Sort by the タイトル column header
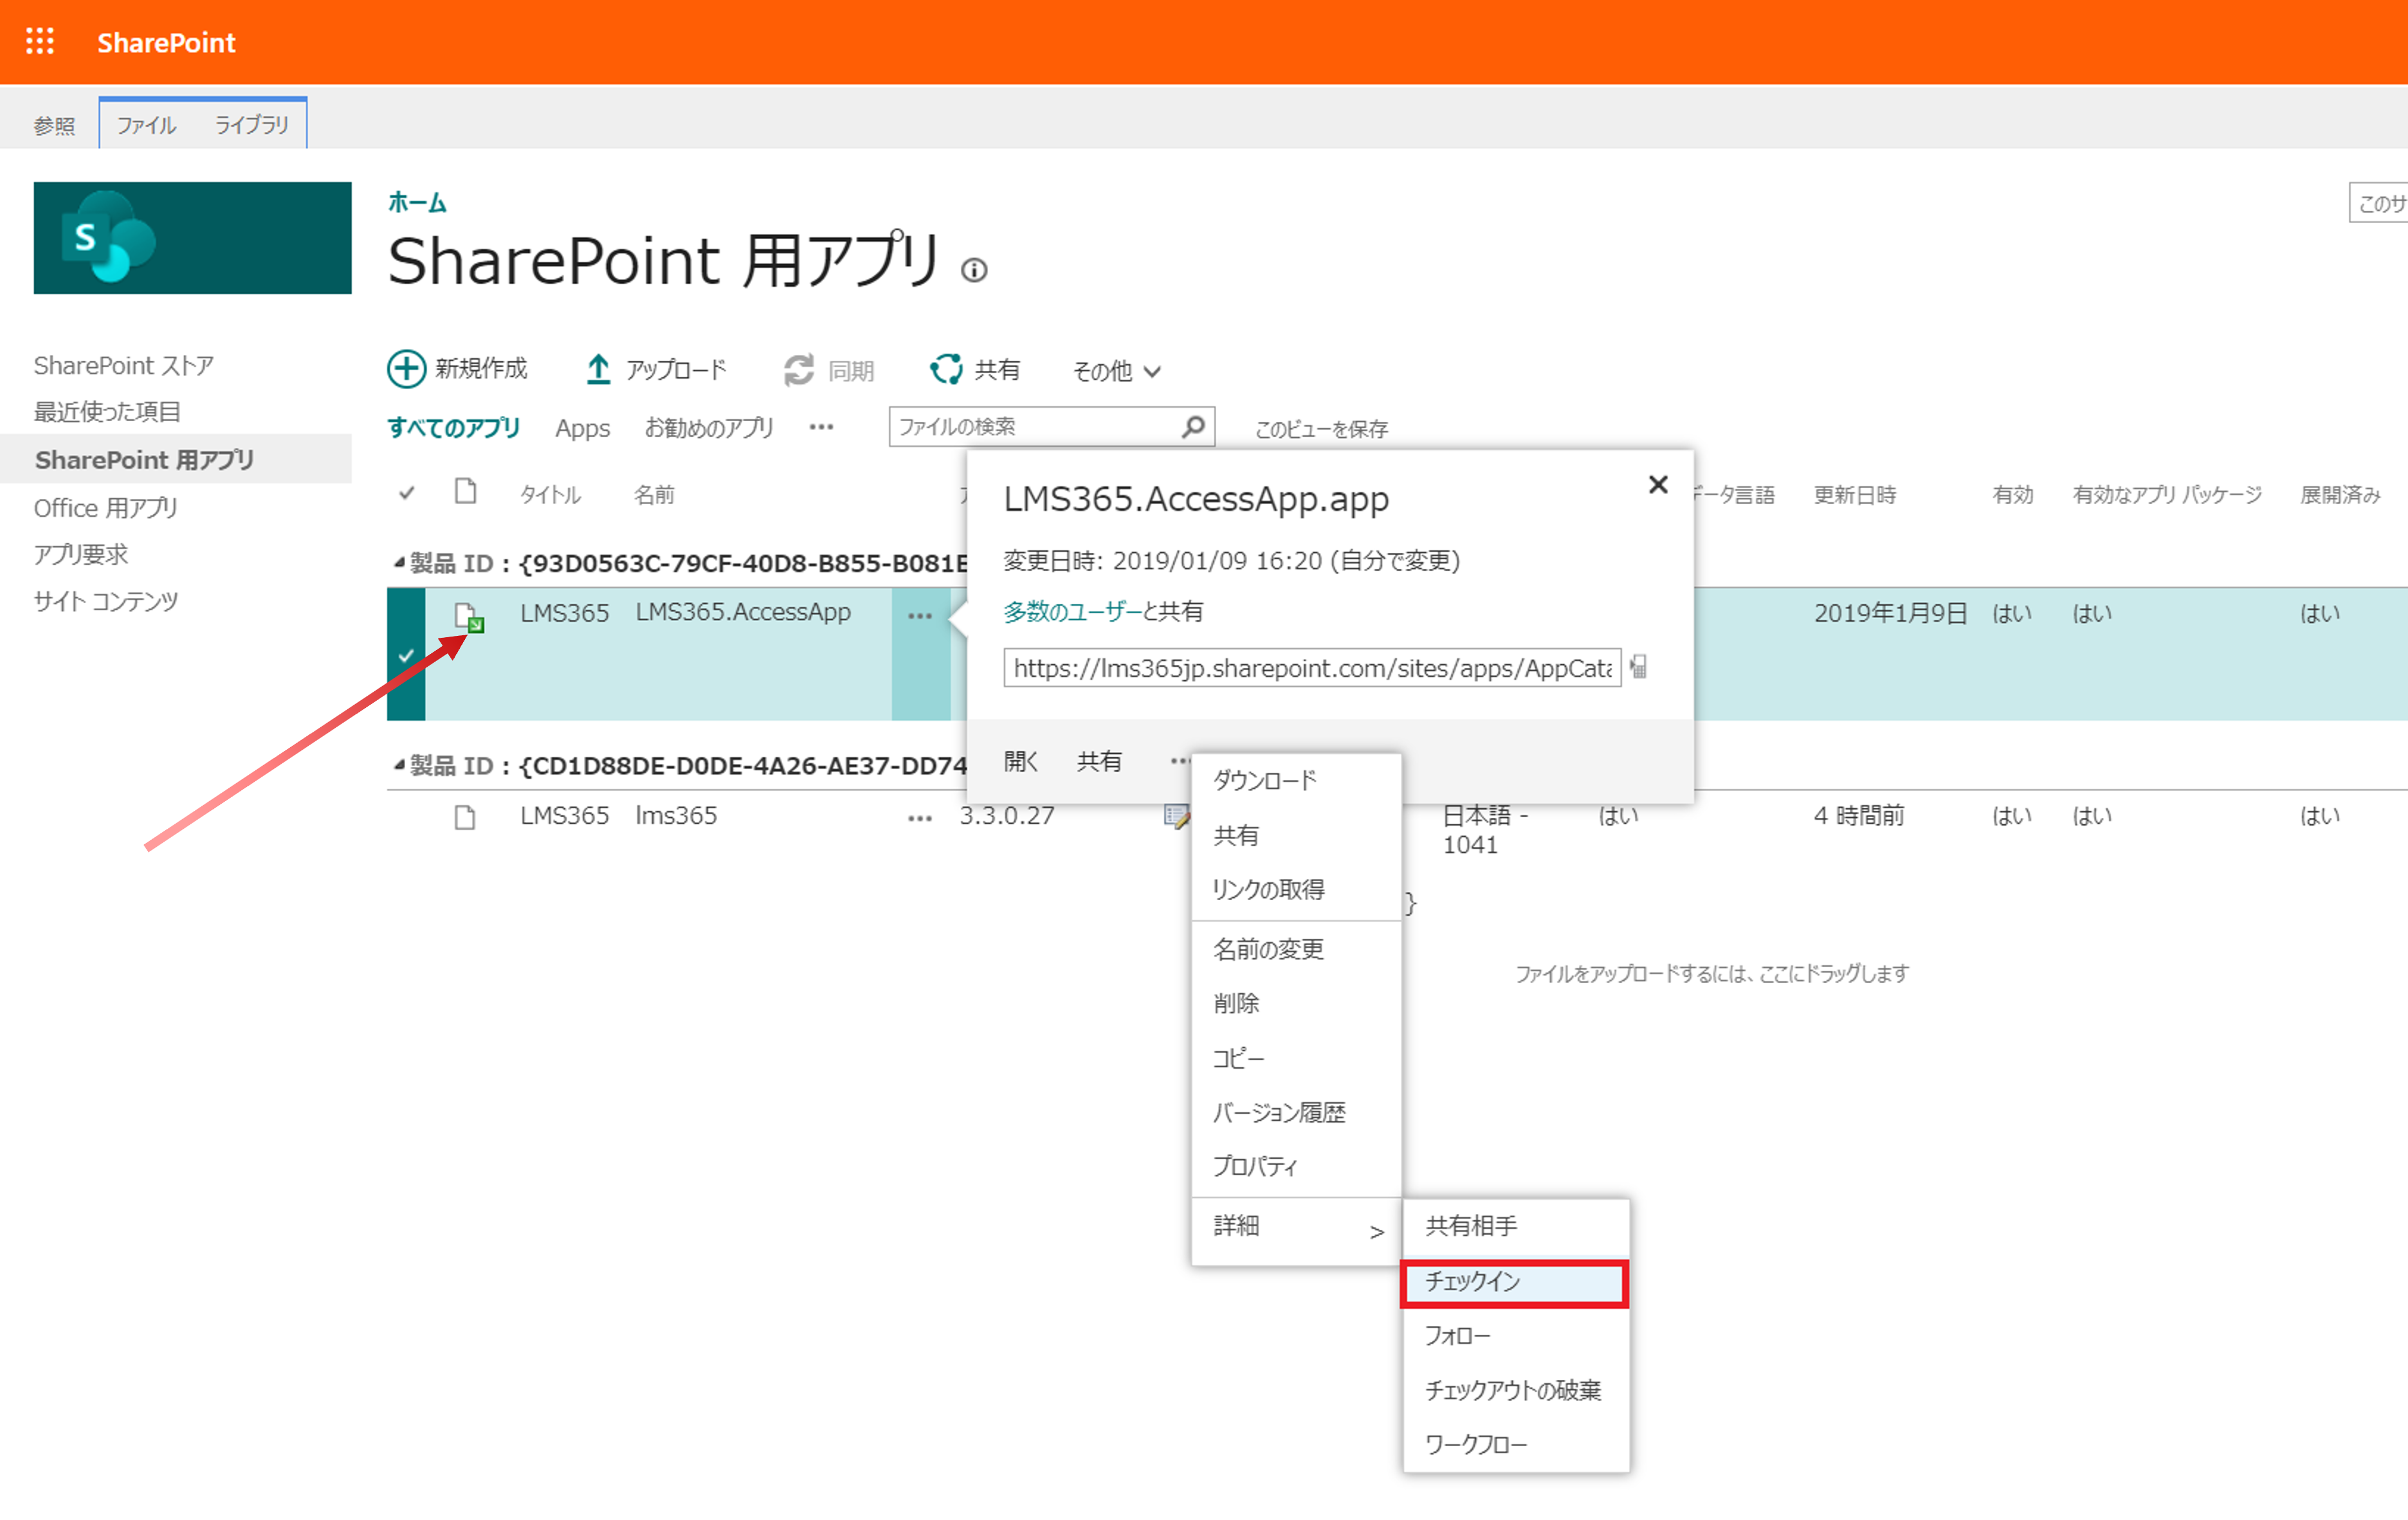Screen dimensions: 2408x1520 coord(550,495)
